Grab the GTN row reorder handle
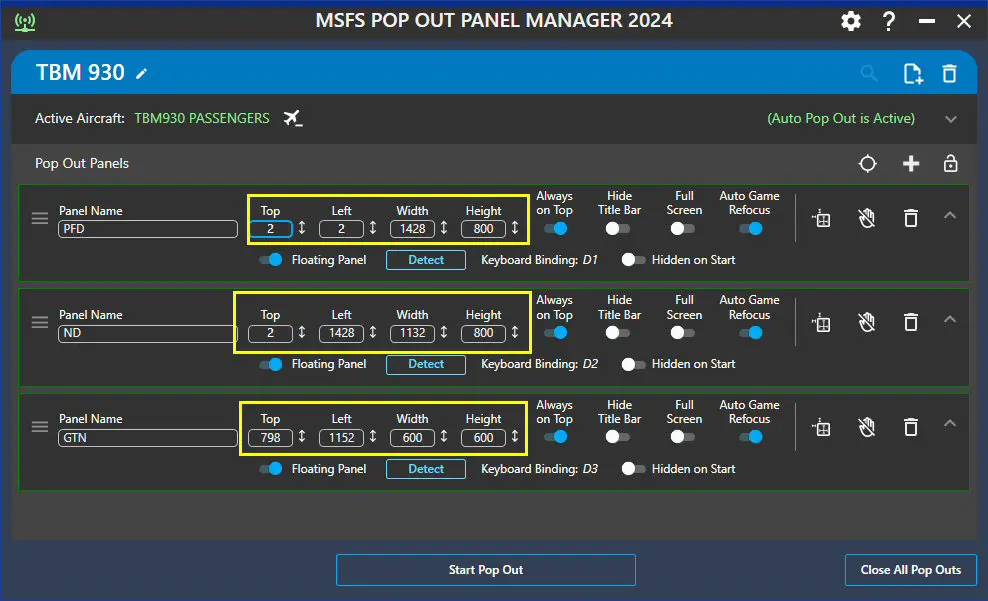The image size is (988, 601). click(x=40, y=426)
